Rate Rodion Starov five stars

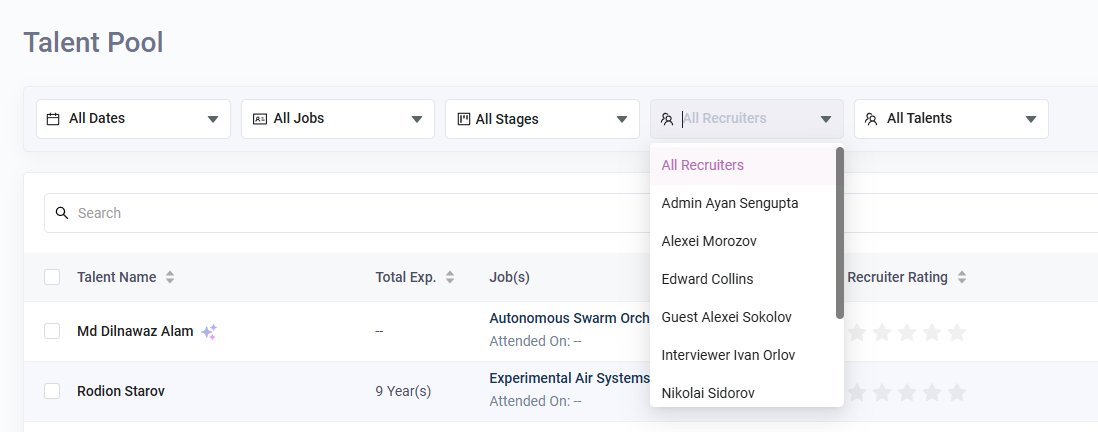957,392
